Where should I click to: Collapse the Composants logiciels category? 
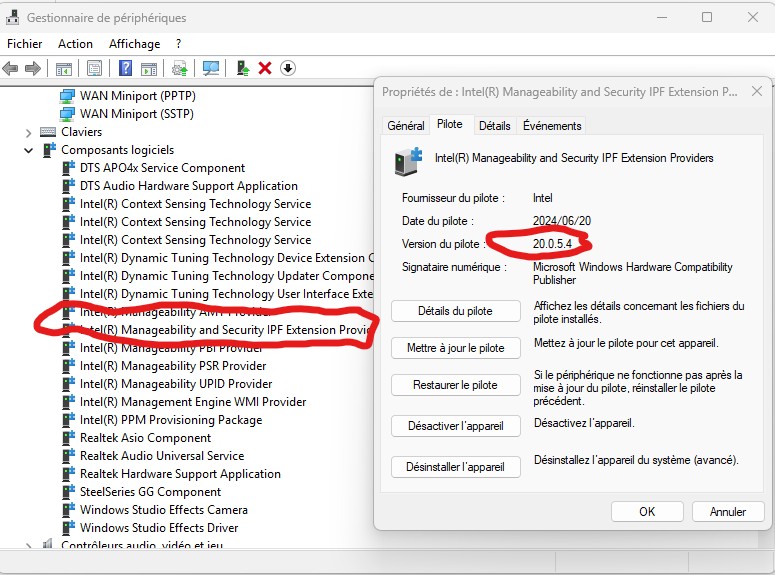tap(29, 150)
